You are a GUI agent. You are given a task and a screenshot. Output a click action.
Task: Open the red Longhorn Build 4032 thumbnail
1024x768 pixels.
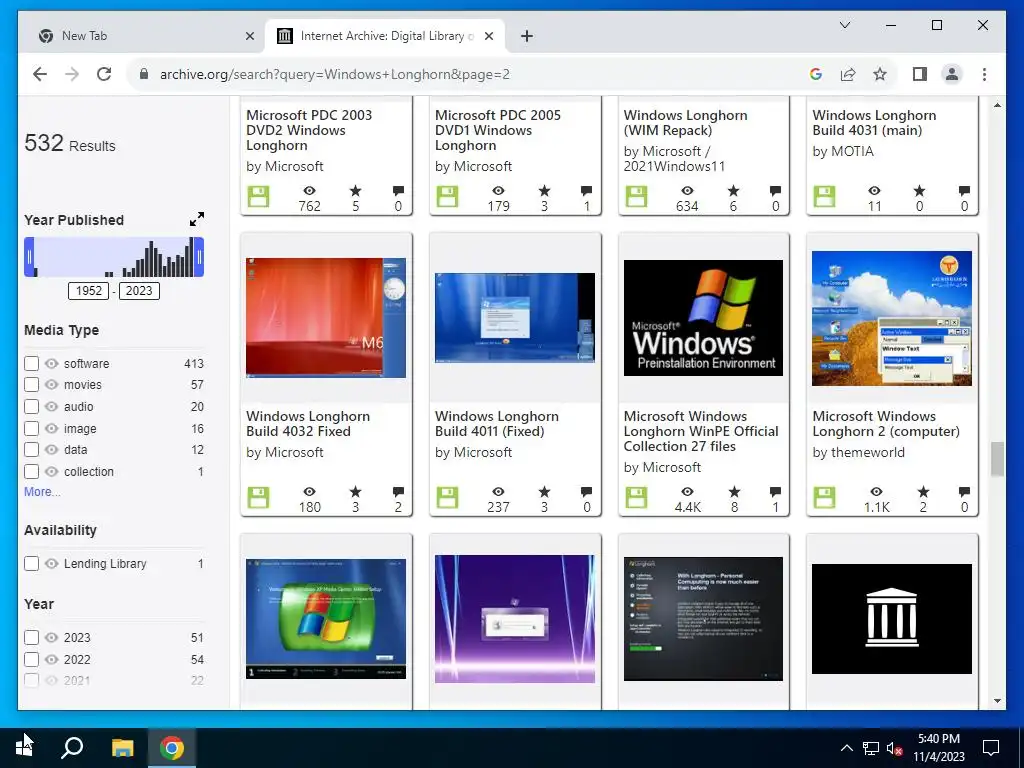click(x=326, y=317)
